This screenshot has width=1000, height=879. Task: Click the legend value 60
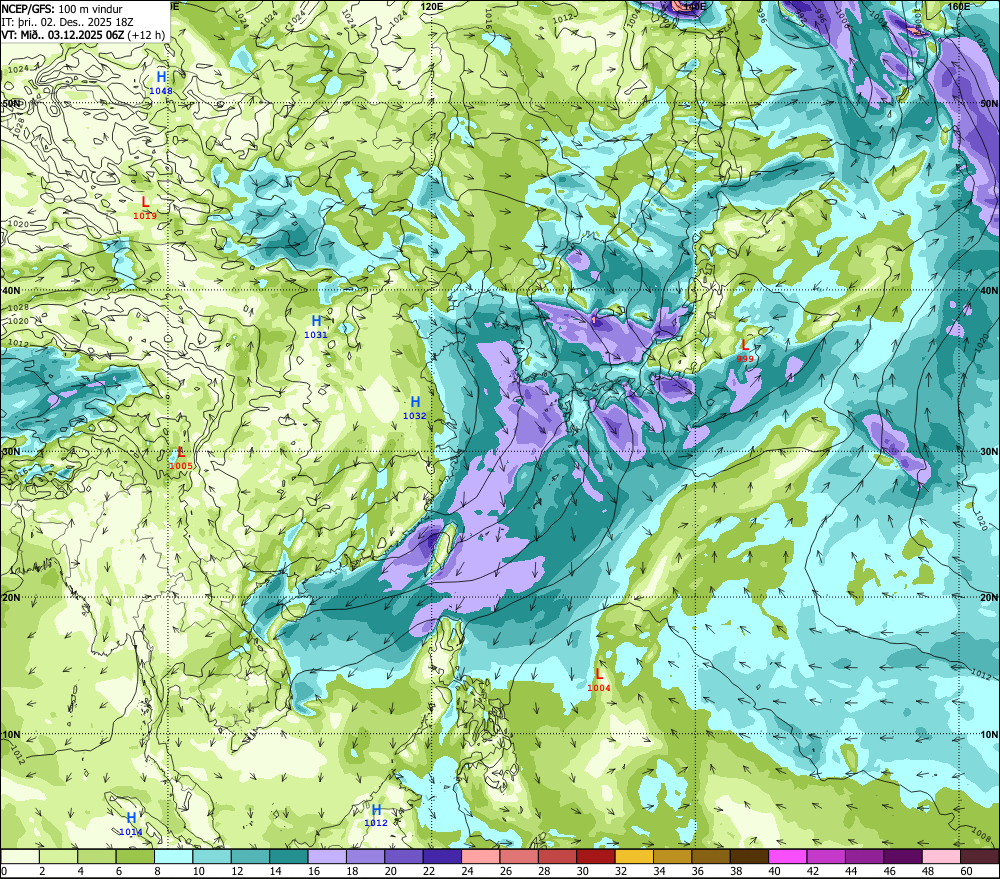[967, 871]
